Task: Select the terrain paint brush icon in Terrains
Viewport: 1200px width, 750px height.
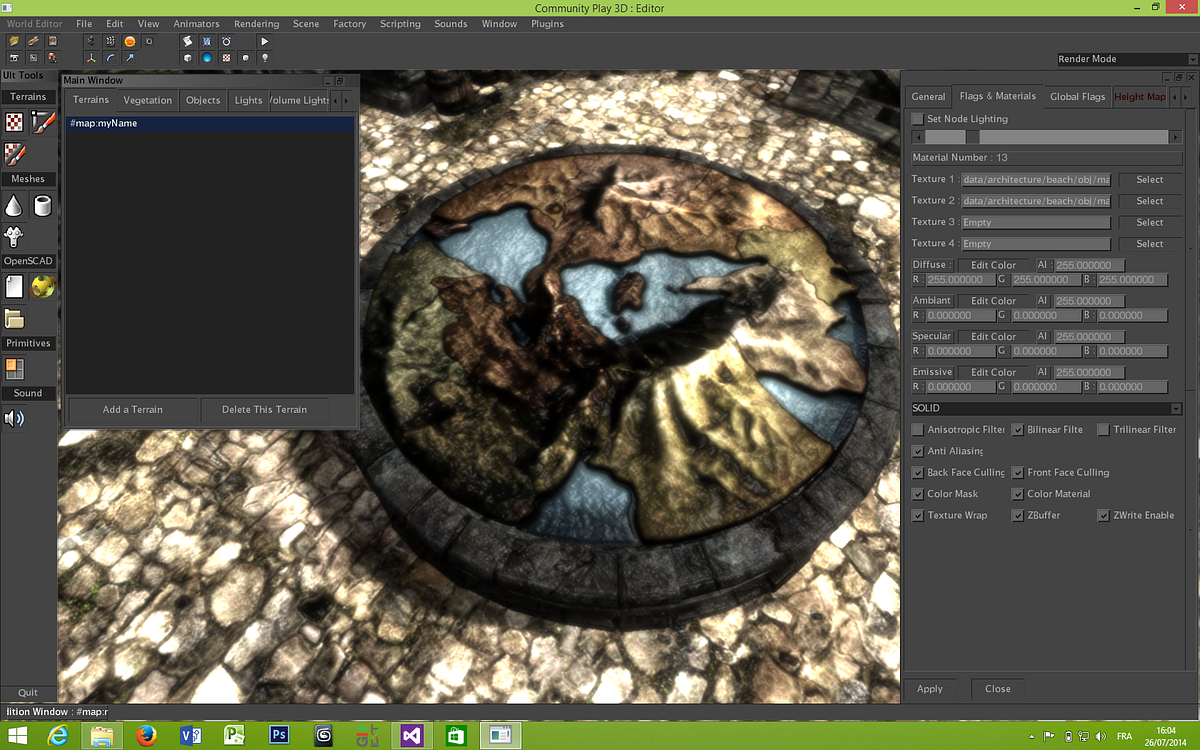Action: 41,123
